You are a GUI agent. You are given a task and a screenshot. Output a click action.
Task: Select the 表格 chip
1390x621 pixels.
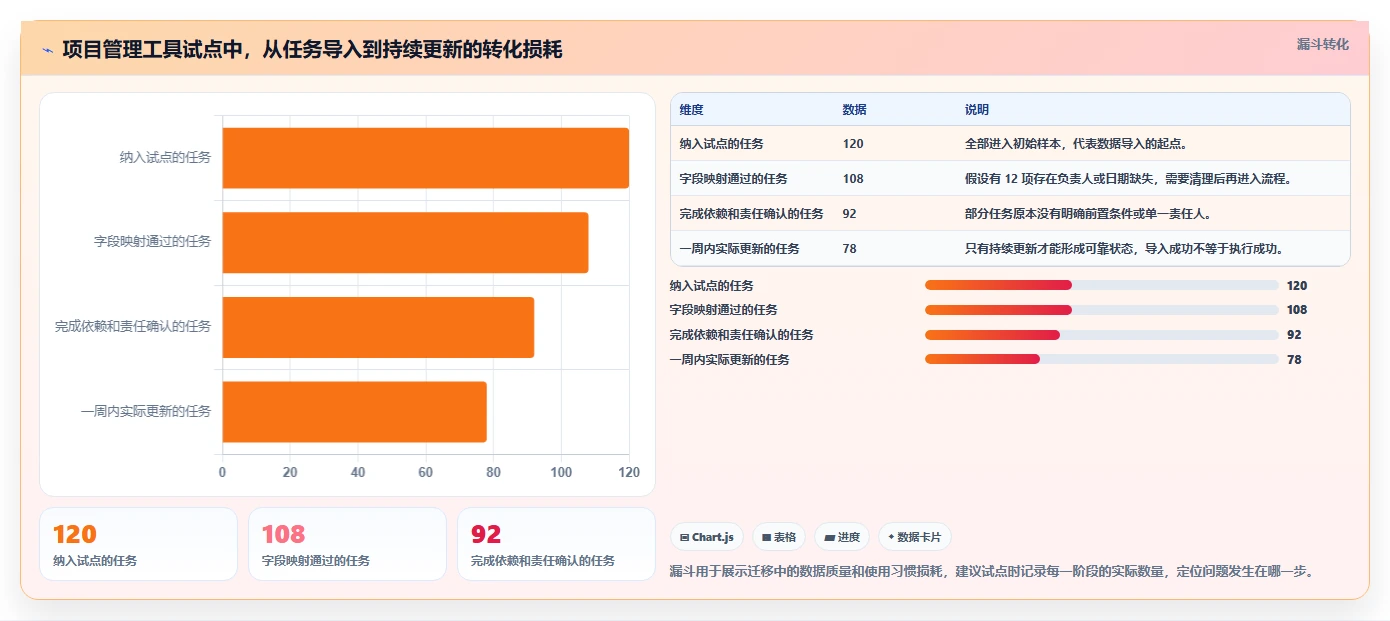click(779, 537)
